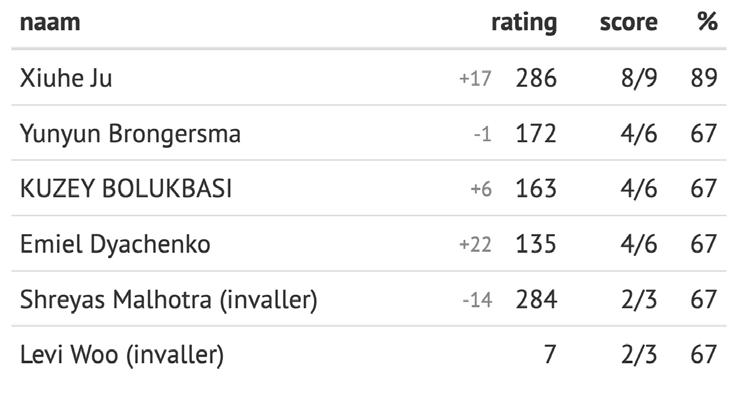This screenshot has width=739, height=396.
Task: Select Levi Woo's rating 7
Action: coord(550,355)
